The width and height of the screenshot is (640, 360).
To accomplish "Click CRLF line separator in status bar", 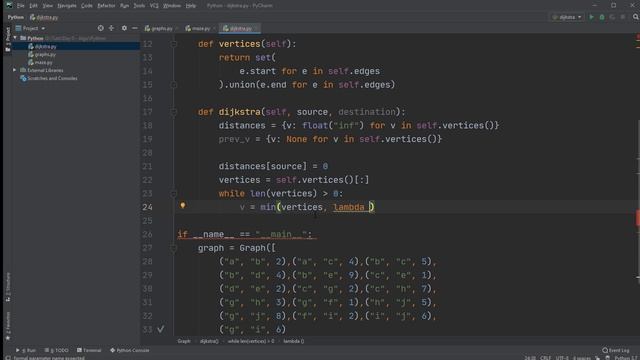I will pos(546,358).
